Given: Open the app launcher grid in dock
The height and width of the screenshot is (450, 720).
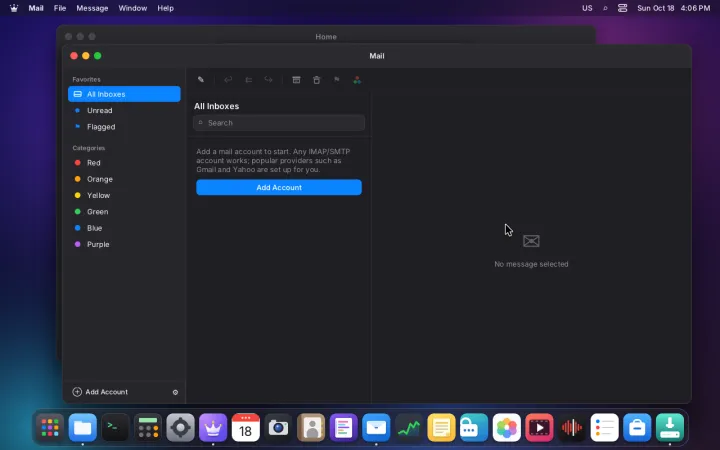Looking at the screenshot, I should [x=50, y=428].
